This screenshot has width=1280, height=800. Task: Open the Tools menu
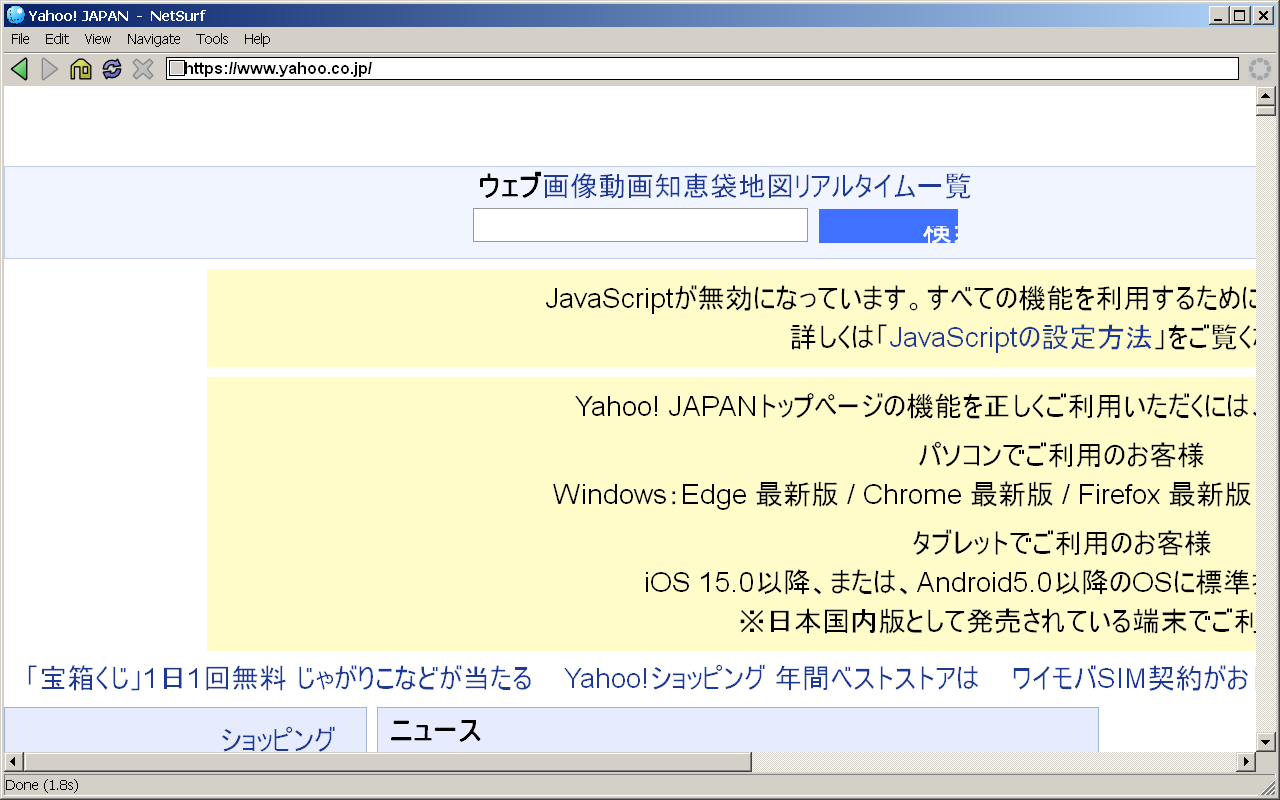click(x=212, y=39)
